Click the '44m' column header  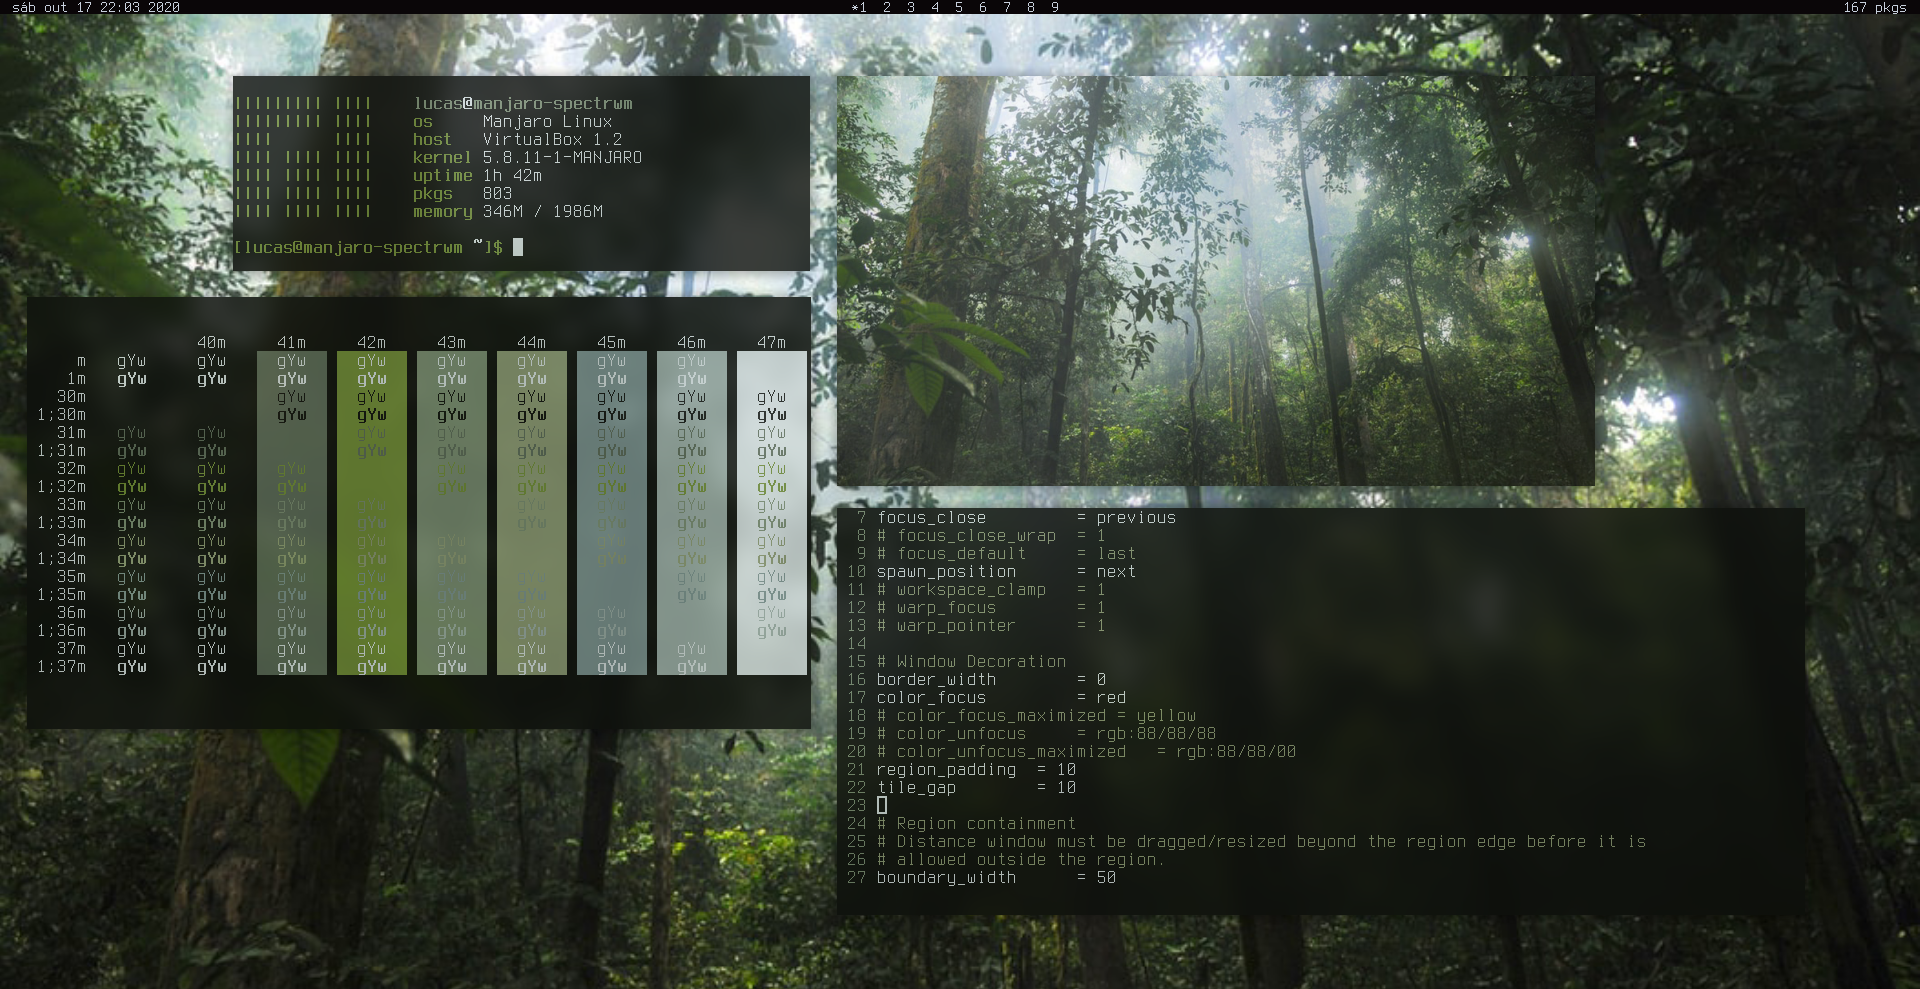[x=531, y=342]
